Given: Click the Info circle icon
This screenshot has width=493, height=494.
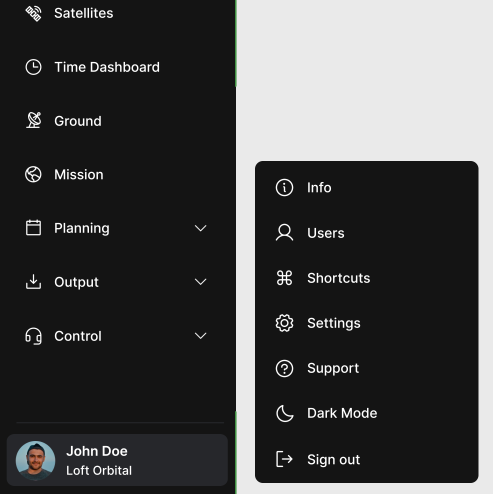Looking at the screenshot, I should point(284,188).
